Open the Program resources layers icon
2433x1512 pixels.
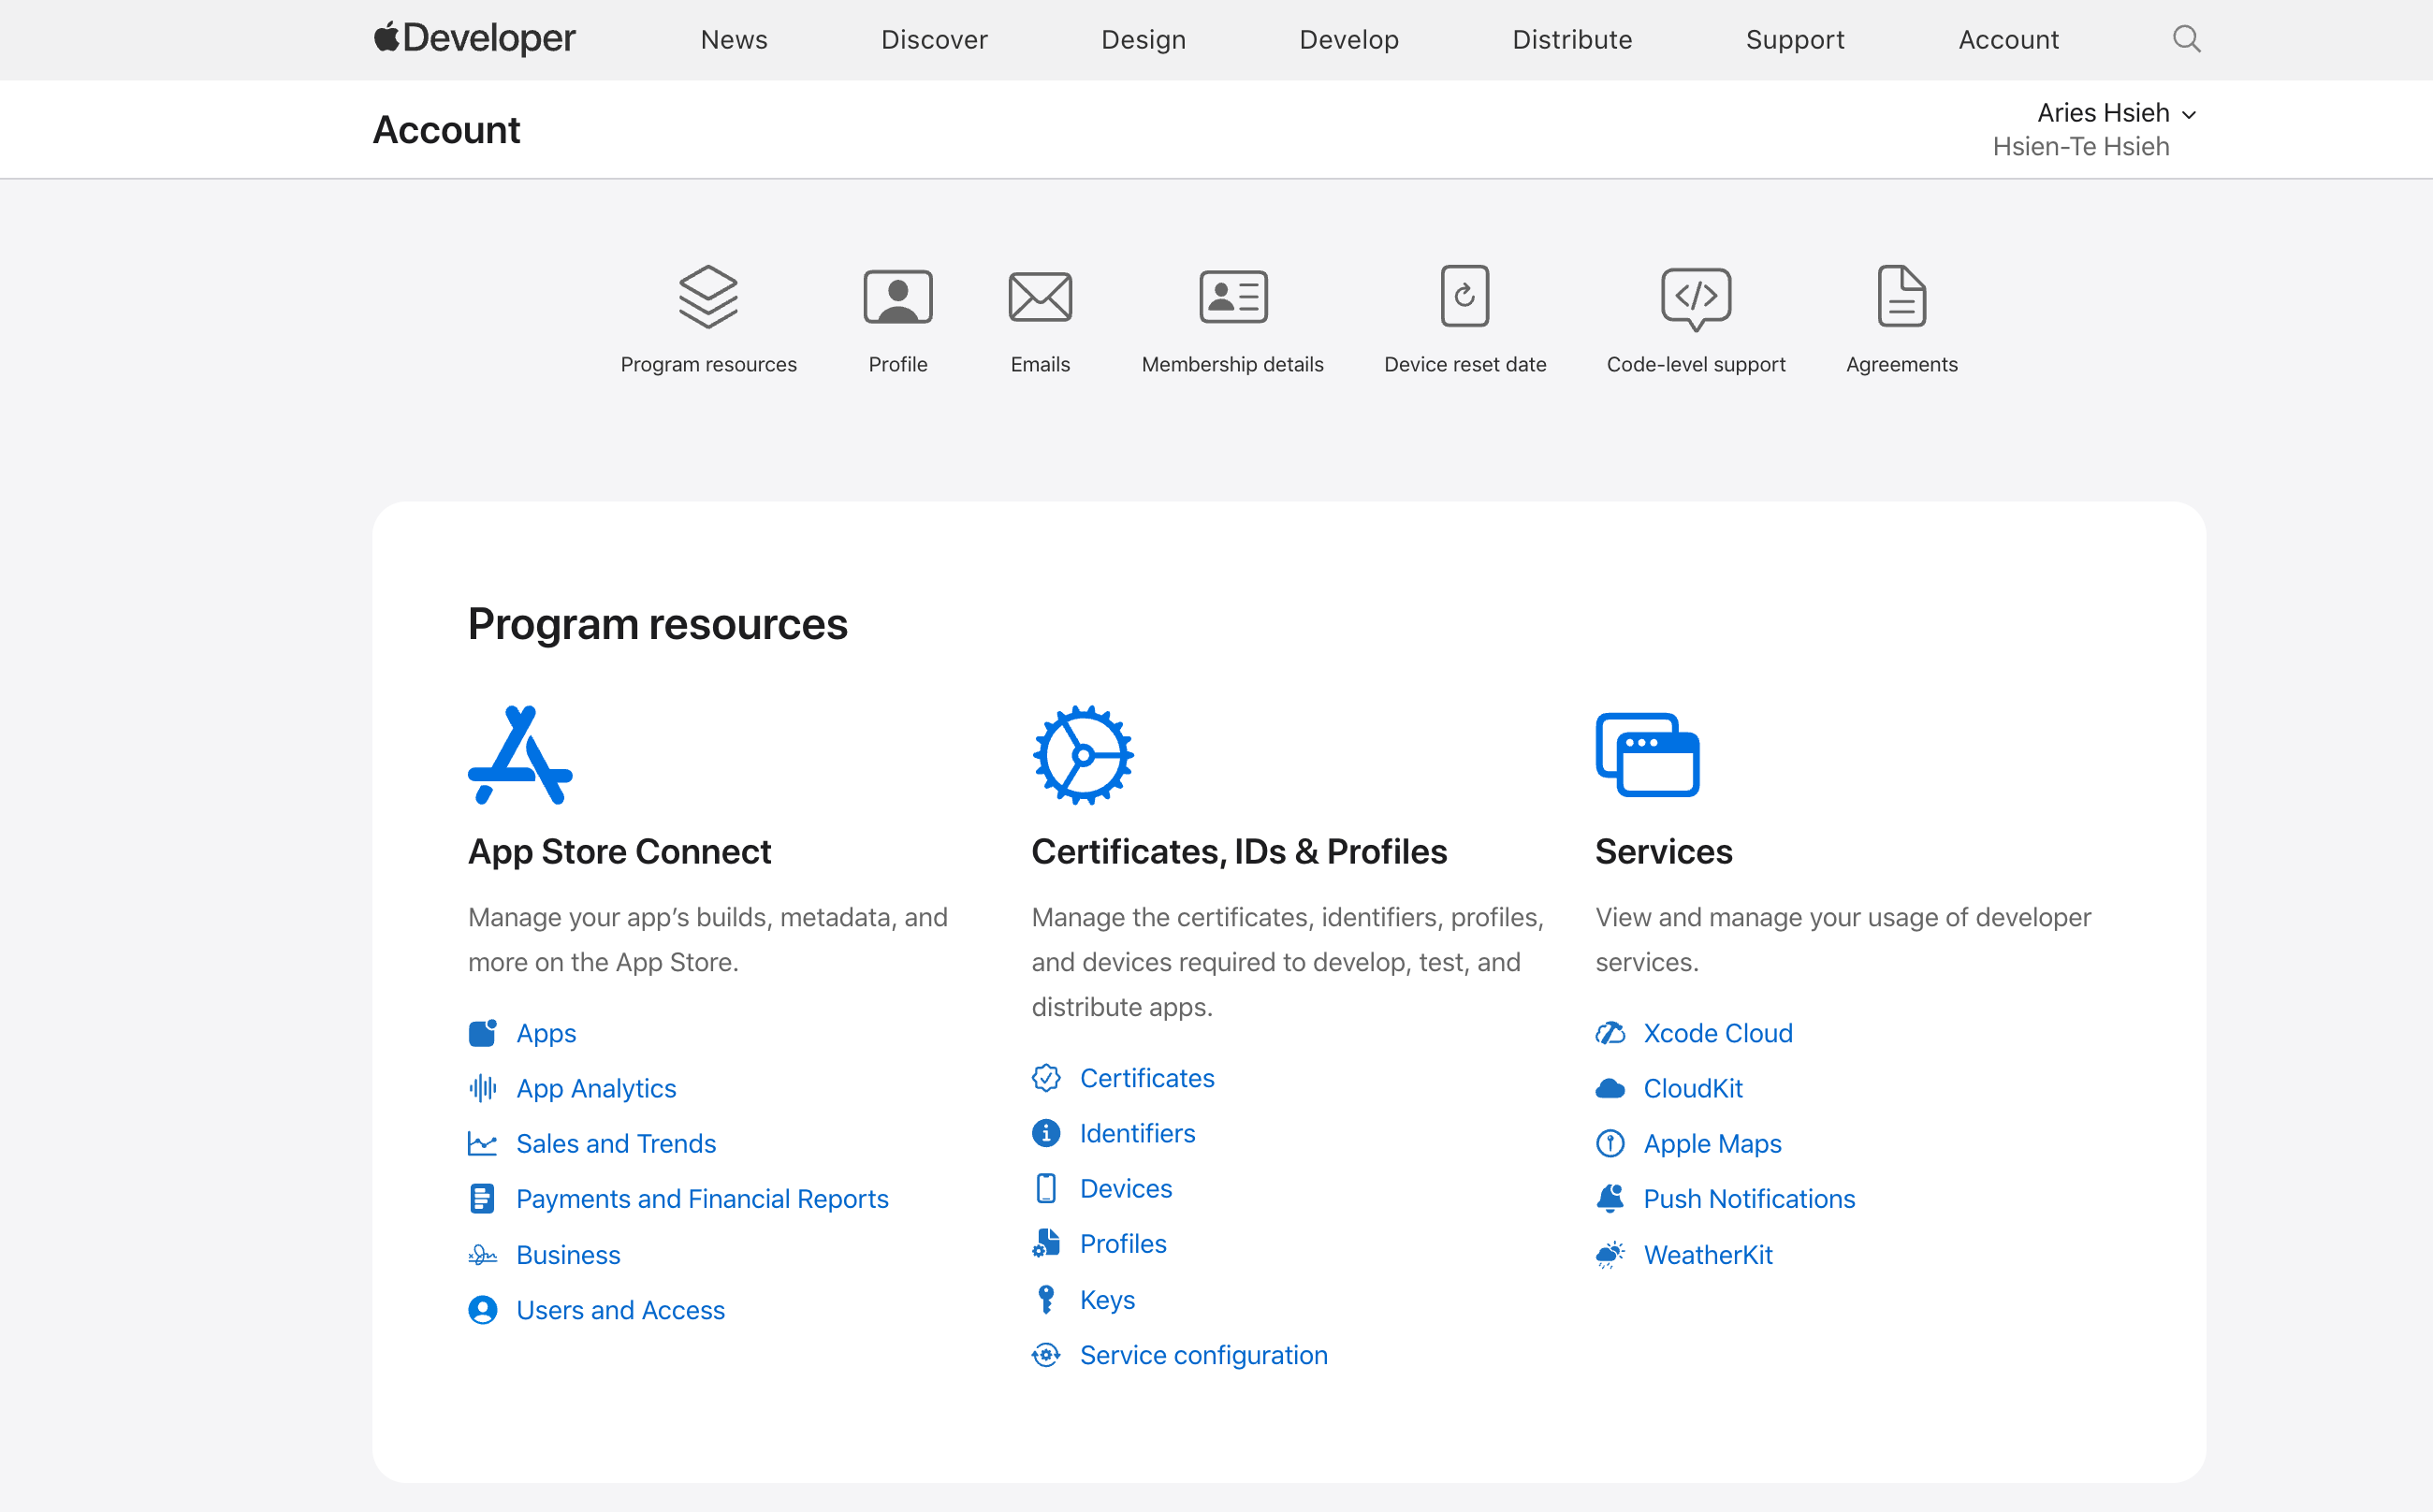point(708,297)
